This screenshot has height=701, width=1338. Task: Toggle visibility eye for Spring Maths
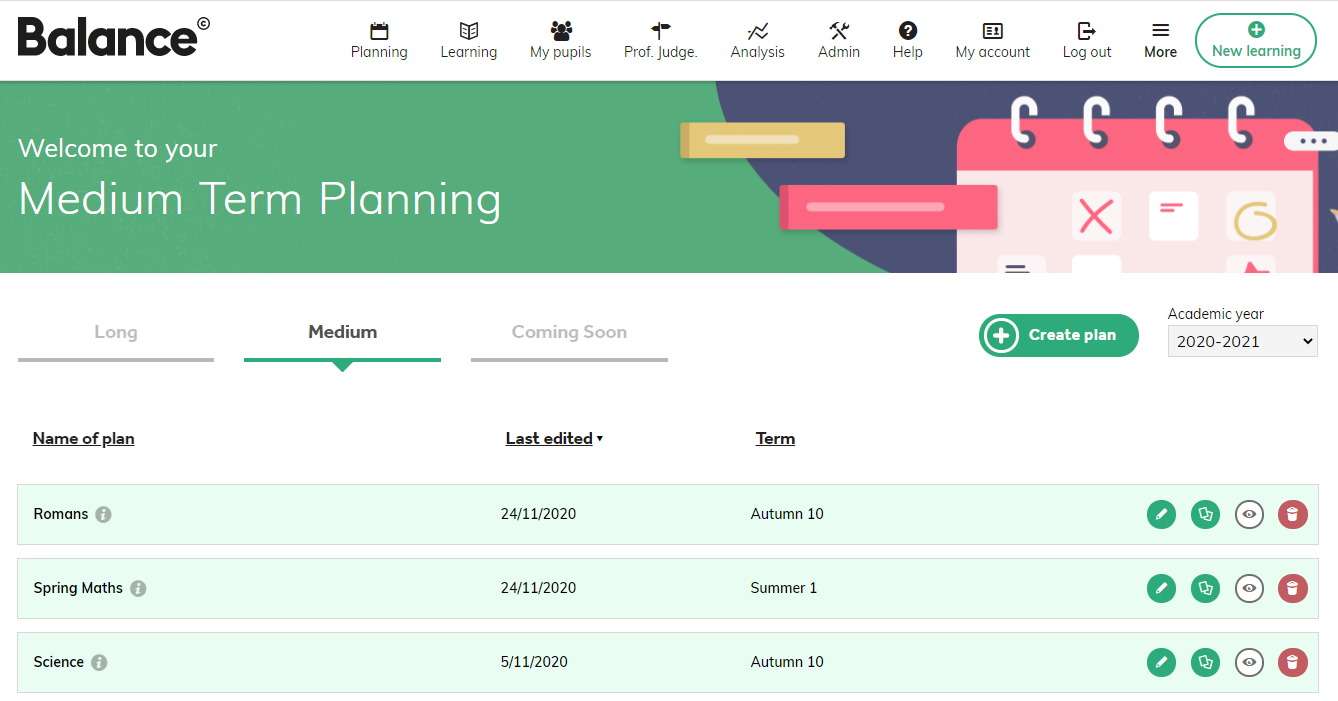click(1249, 588)
